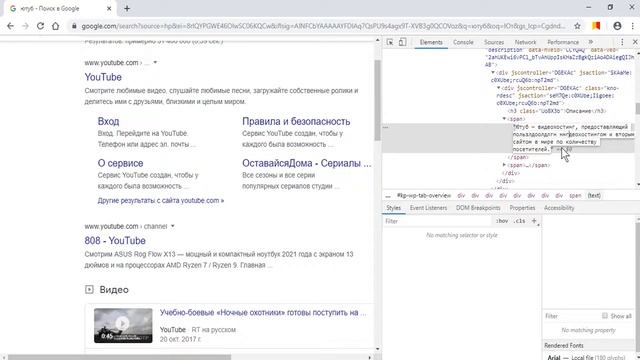Reload the Google search page
Screen dimensions: 640x360
[x=40, y=26]
